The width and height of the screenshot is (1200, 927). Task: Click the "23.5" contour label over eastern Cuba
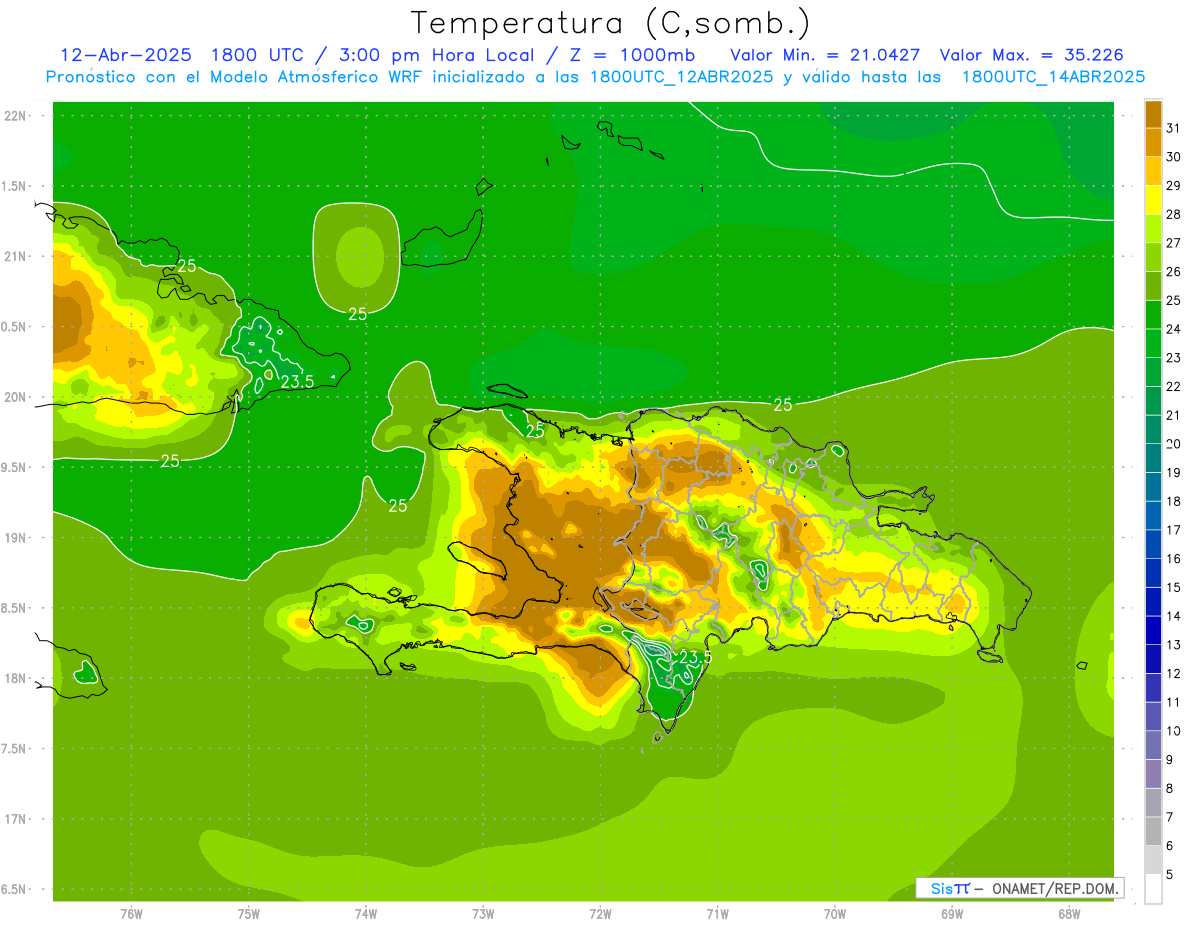click(x=297, y=381)
